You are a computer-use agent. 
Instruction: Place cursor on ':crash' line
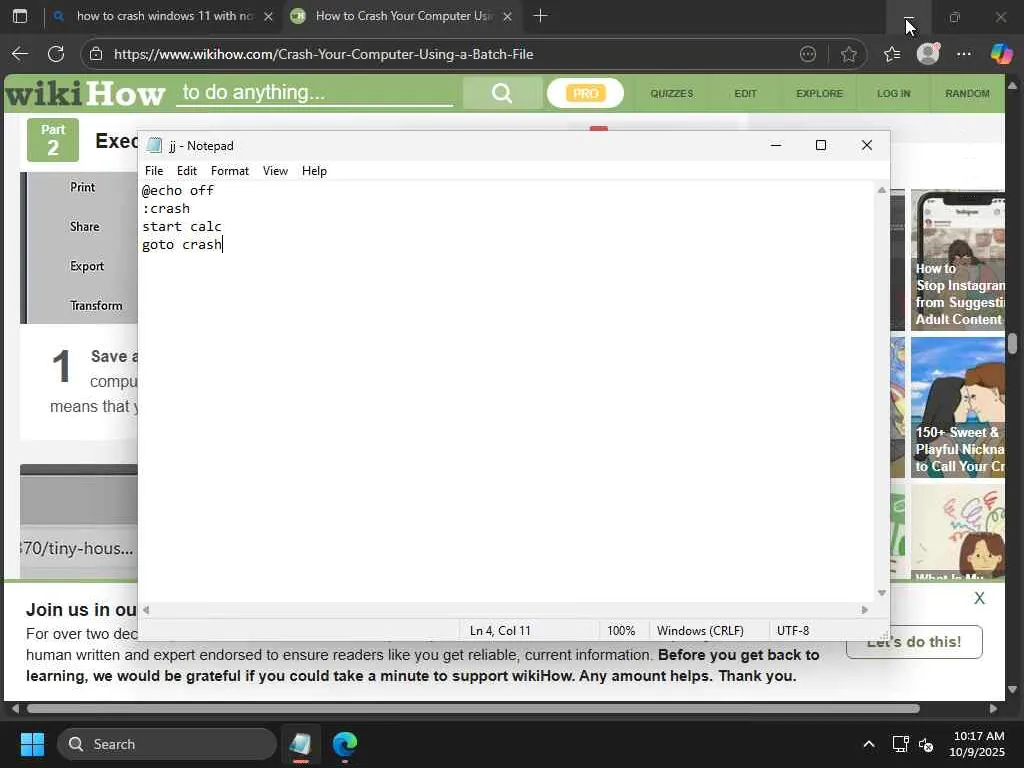click(x=166, y=208)
